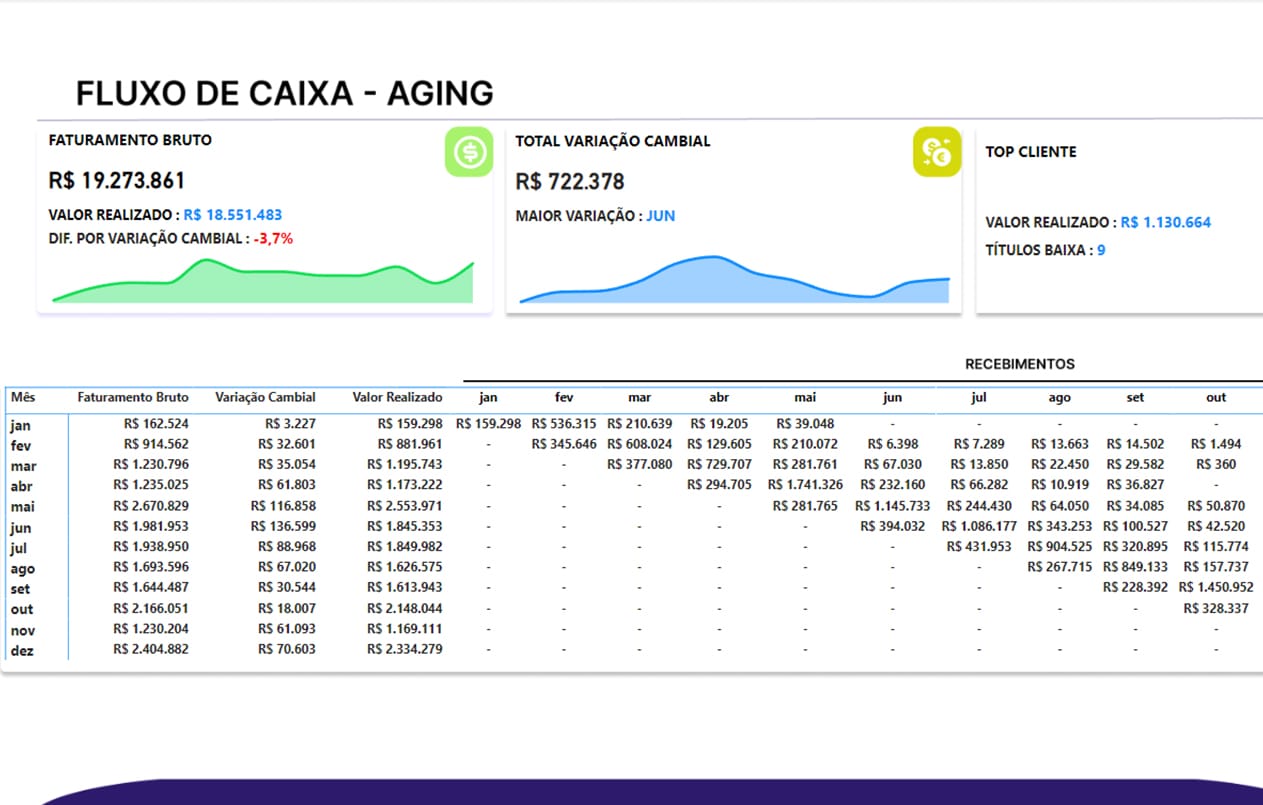This screenshot has width=1263, height=805.
Task: Select the Faturamento Bruto table column header
Action: [132, 397]
